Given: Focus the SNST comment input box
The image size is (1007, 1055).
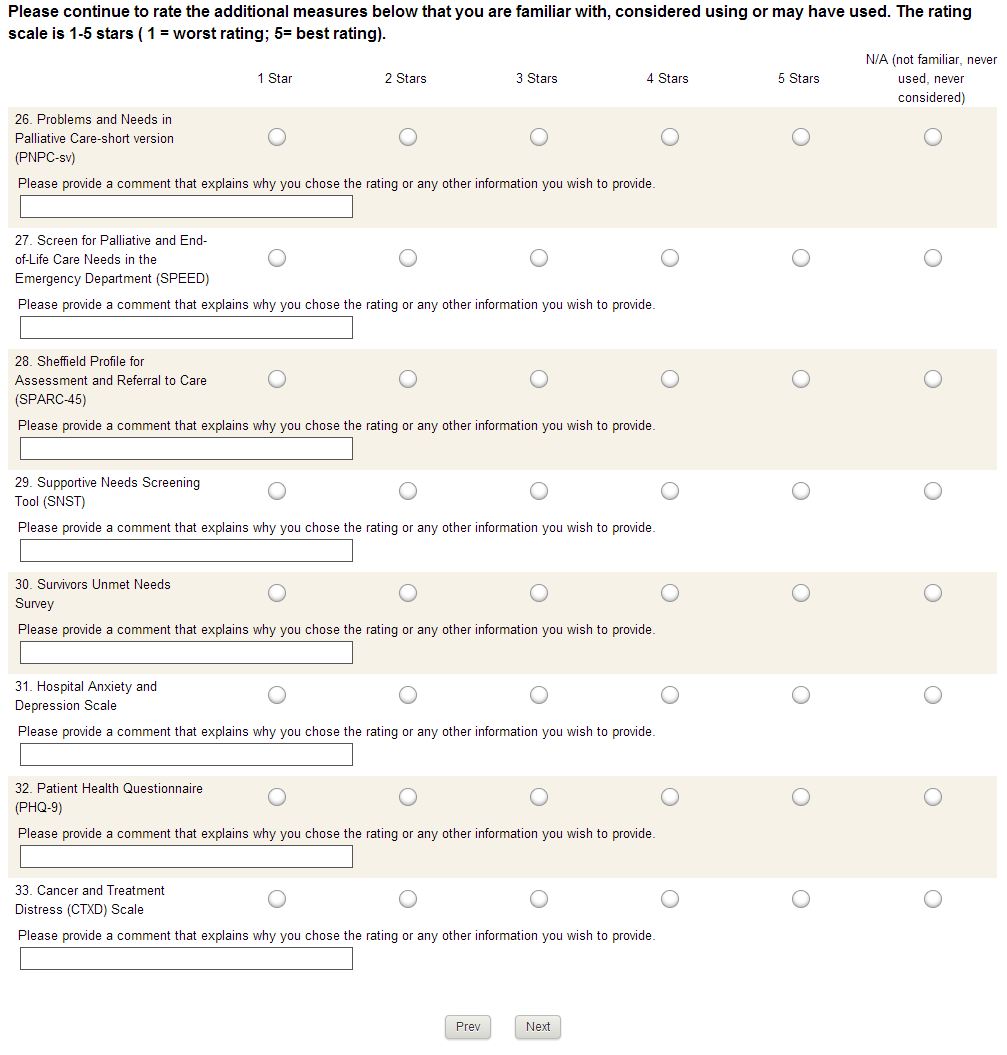Looking at the screenshot, I should [x=186, y=551].
